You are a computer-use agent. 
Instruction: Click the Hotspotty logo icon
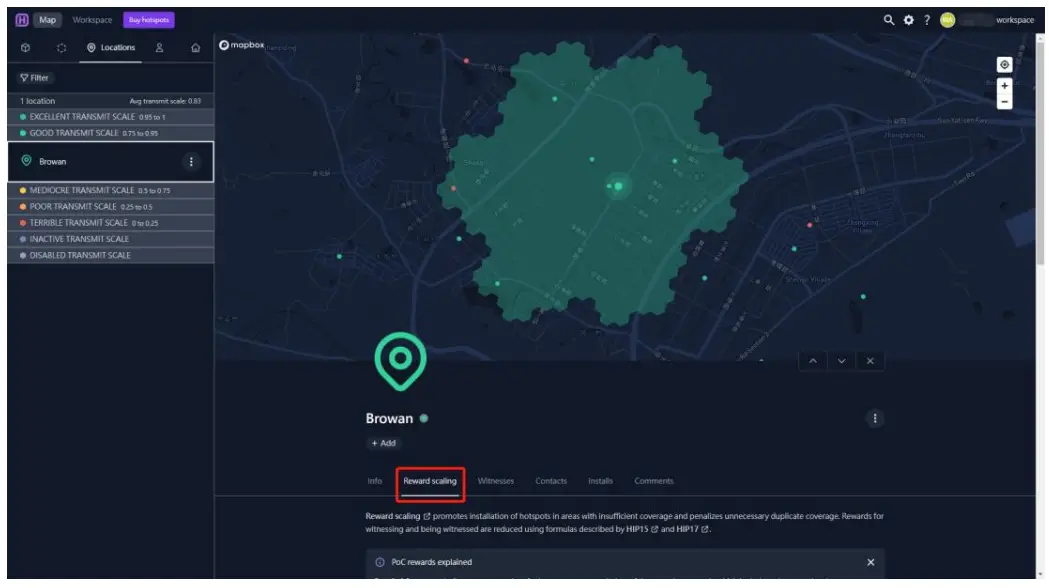point(21,20)
